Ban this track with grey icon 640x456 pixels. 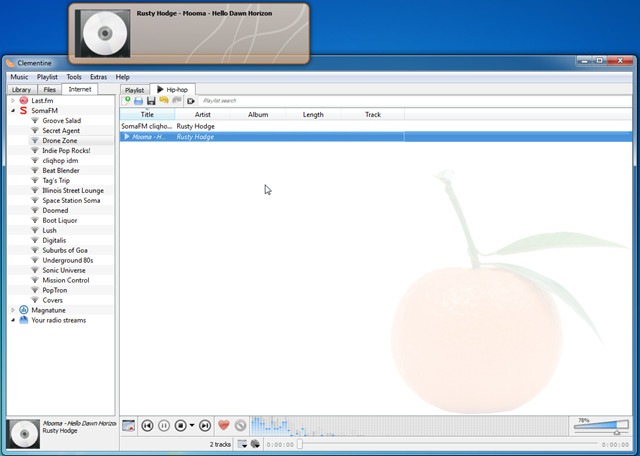click(x=240, y=425)
